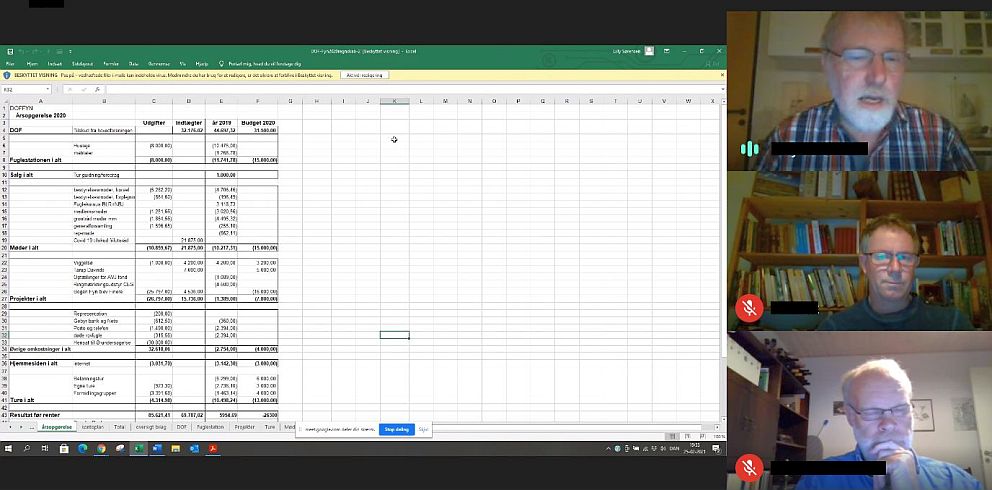The width and height of the screenshot is (992, 490).
Task: Switch to Page Break Preview icon
Action: (x=702, y=436)
